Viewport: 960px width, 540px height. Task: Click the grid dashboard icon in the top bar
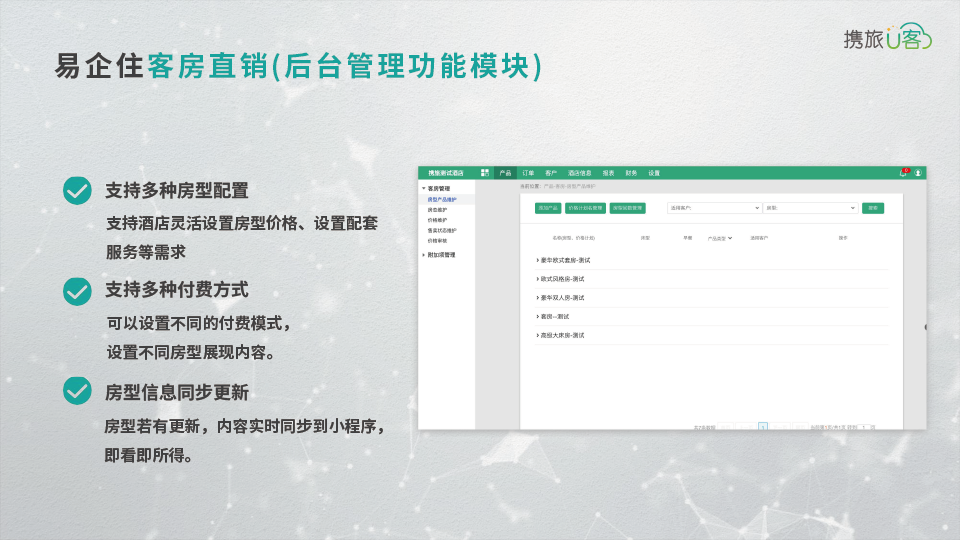click(x=485, y=173)
